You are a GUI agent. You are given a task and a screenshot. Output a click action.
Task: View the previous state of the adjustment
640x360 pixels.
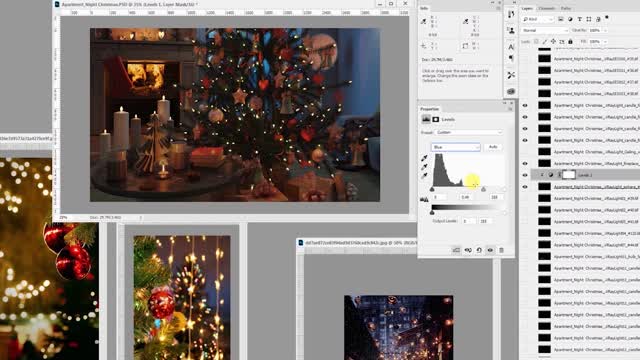(468, 250)
